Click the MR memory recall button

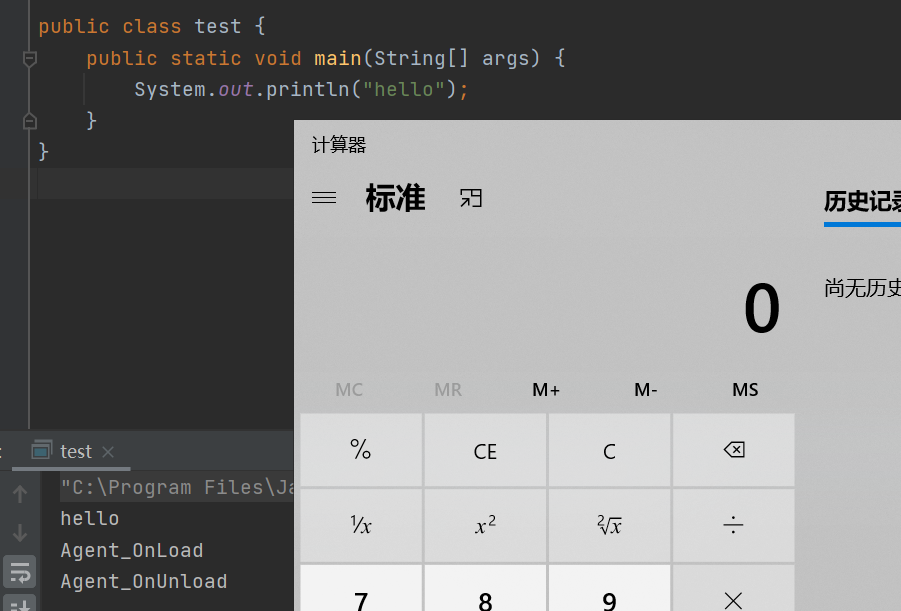[x=448, y=390]
